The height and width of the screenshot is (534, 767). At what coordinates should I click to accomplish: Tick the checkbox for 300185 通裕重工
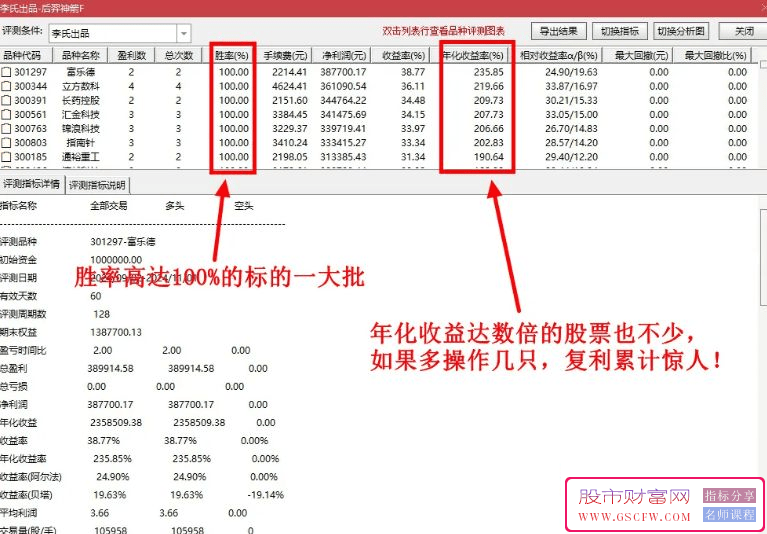click(x=5, y=157)
